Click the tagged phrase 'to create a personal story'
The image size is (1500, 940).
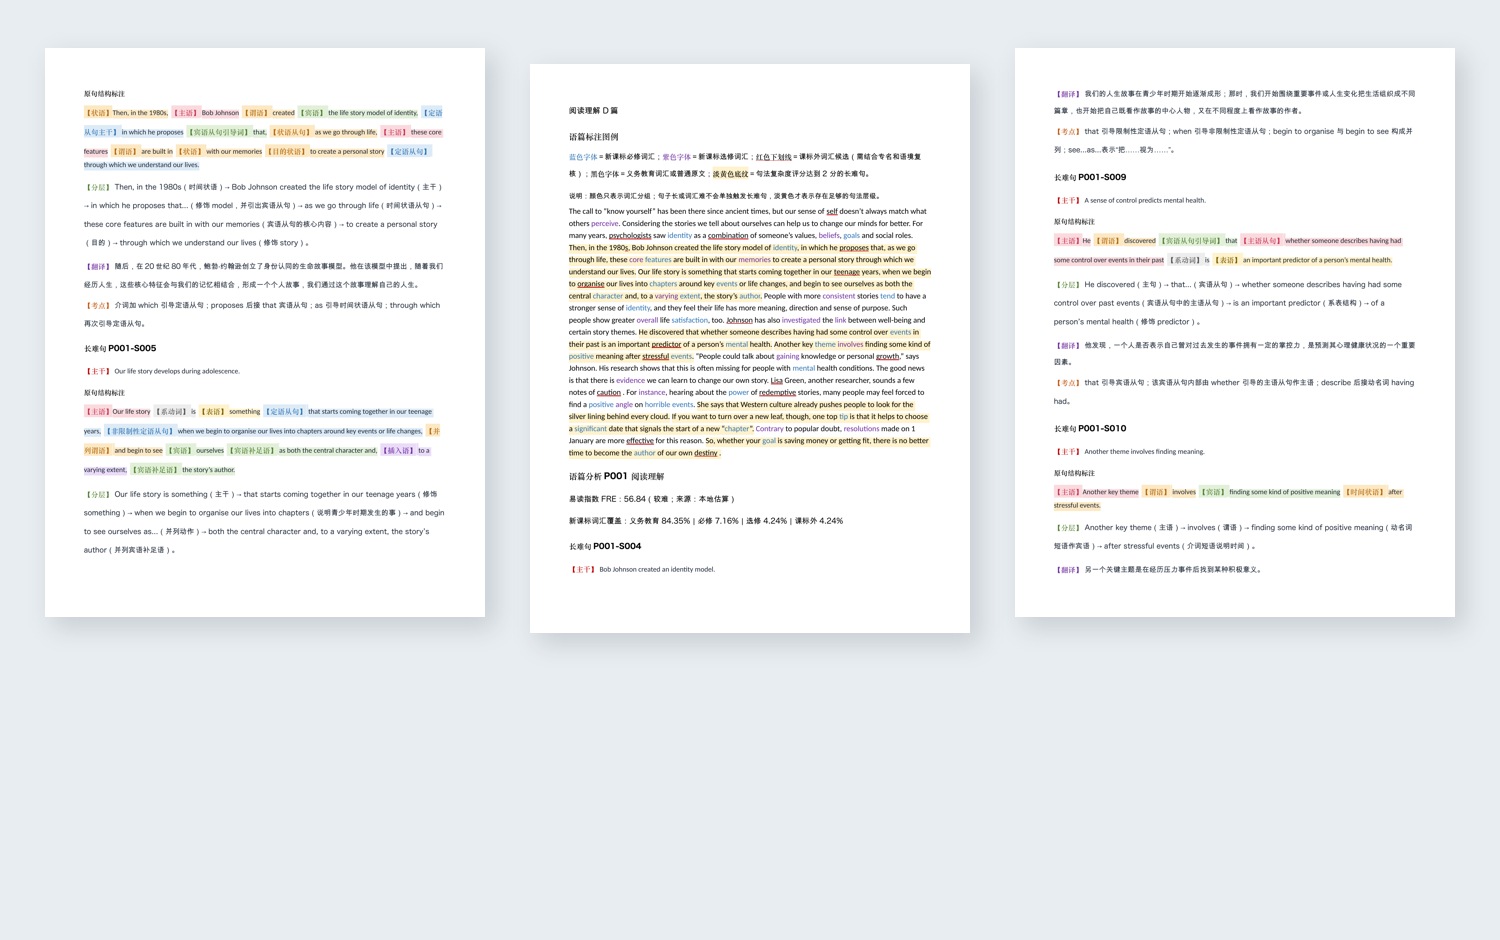(347, 152)
